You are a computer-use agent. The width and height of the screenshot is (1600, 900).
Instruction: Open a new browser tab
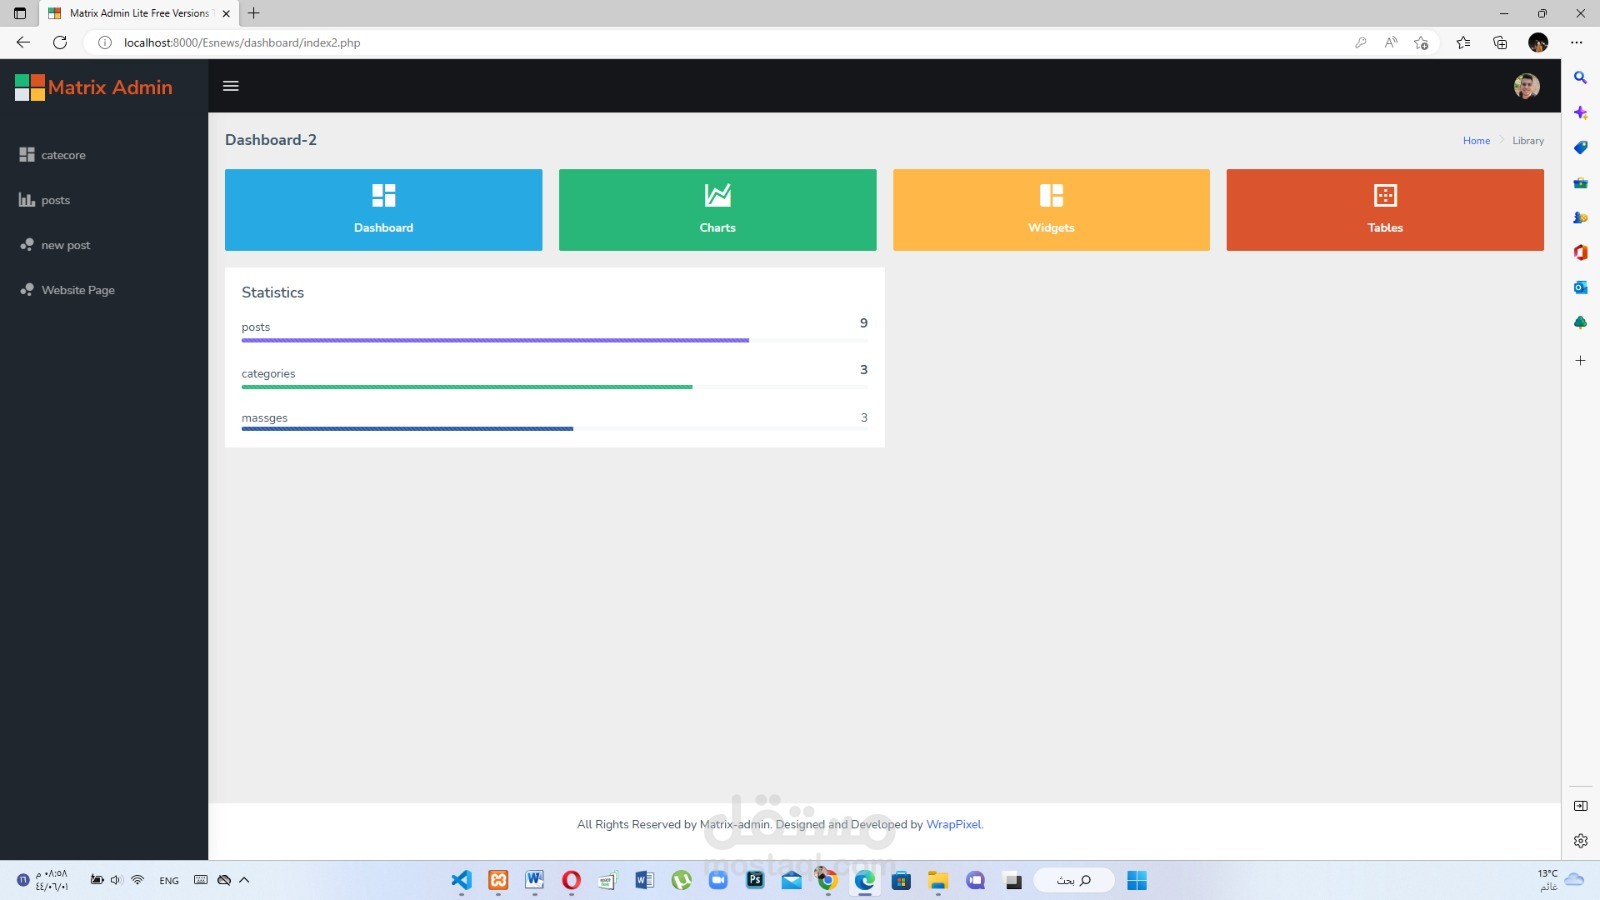254,13
